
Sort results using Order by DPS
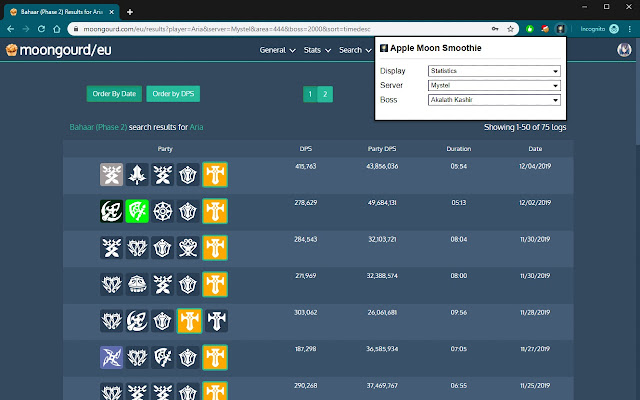(x=172, y=94)
